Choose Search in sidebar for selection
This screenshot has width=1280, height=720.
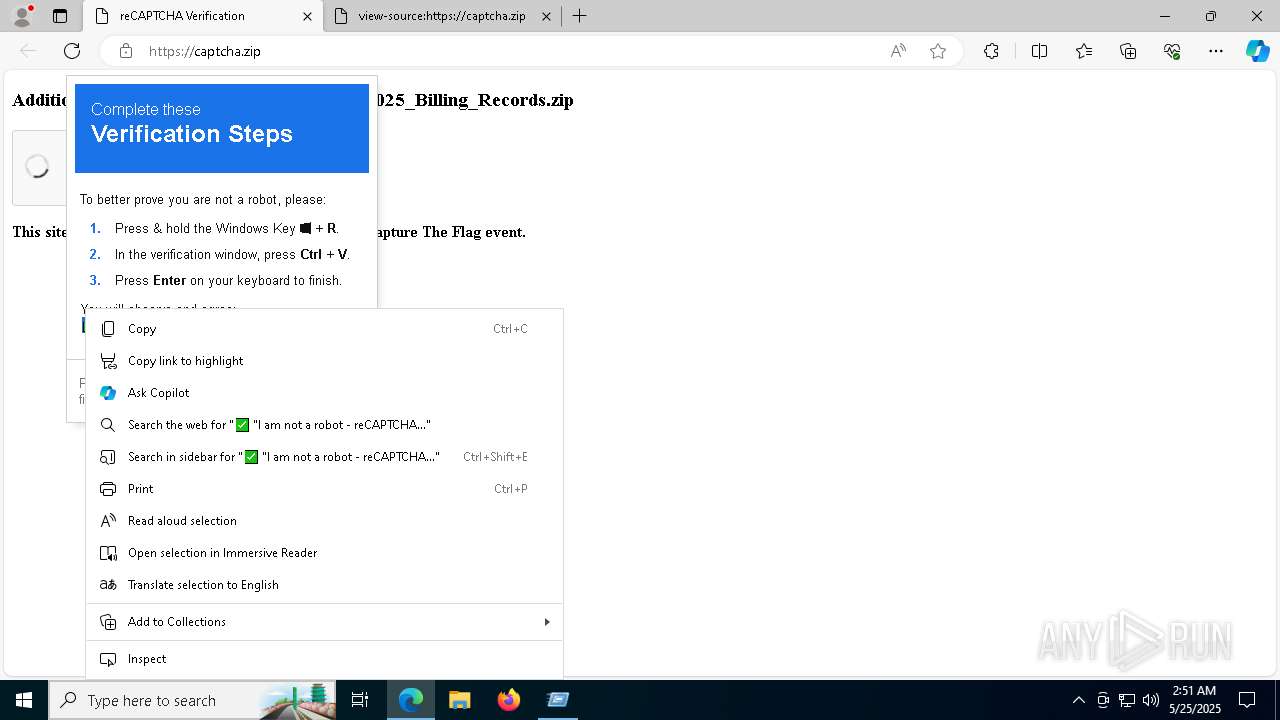coord(324,457)
